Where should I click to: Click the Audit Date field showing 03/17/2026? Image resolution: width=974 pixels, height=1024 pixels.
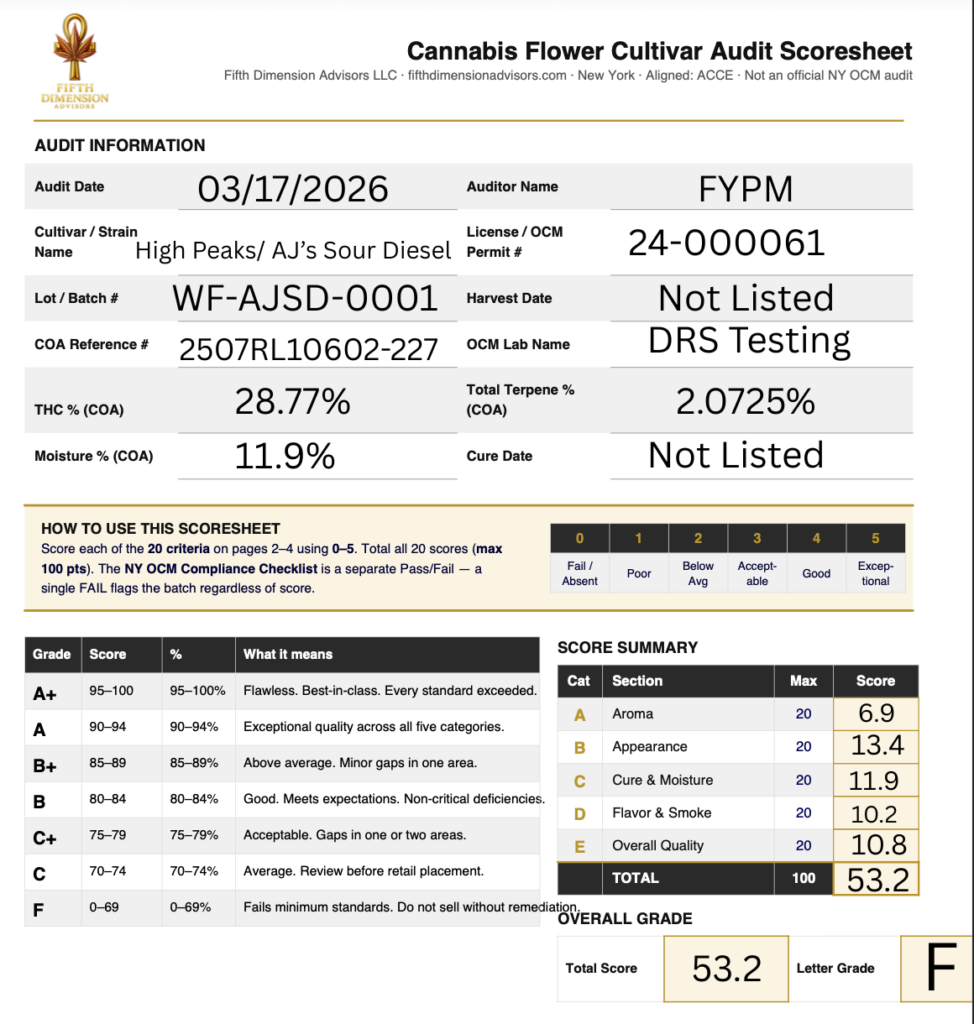coord(293,188)
